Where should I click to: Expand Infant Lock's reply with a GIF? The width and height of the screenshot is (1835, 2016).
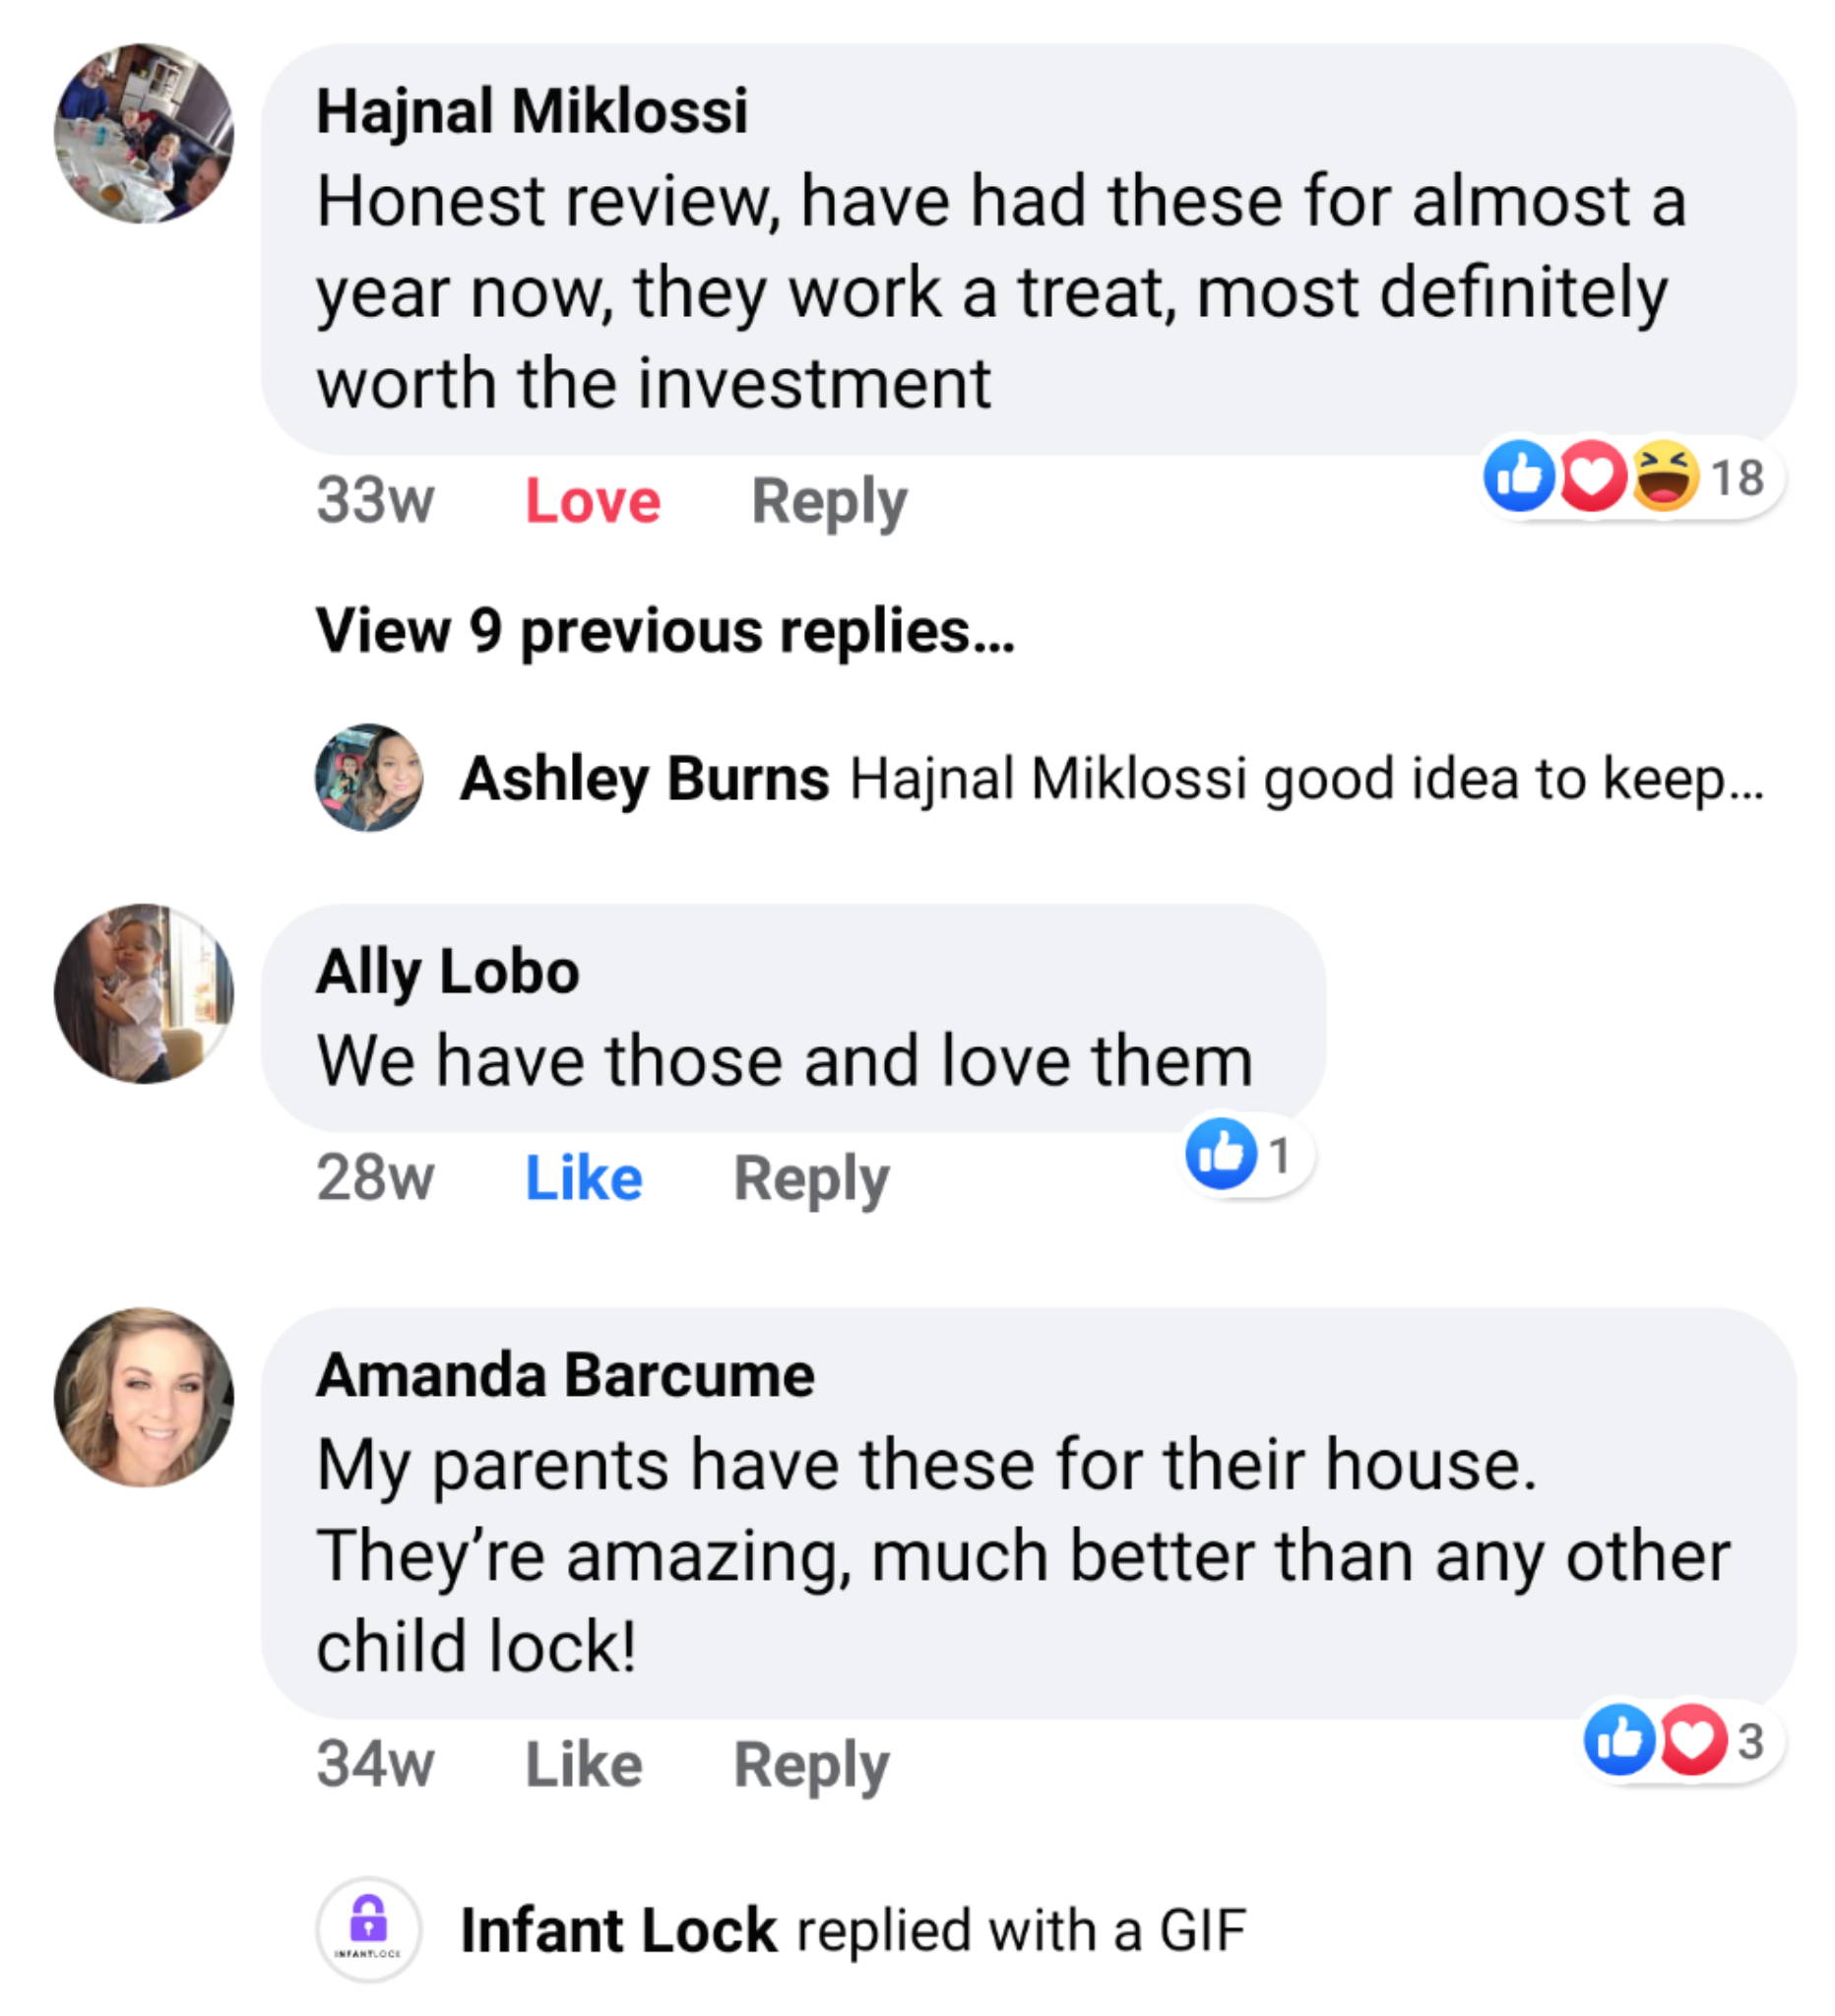tap(853, 1930)
